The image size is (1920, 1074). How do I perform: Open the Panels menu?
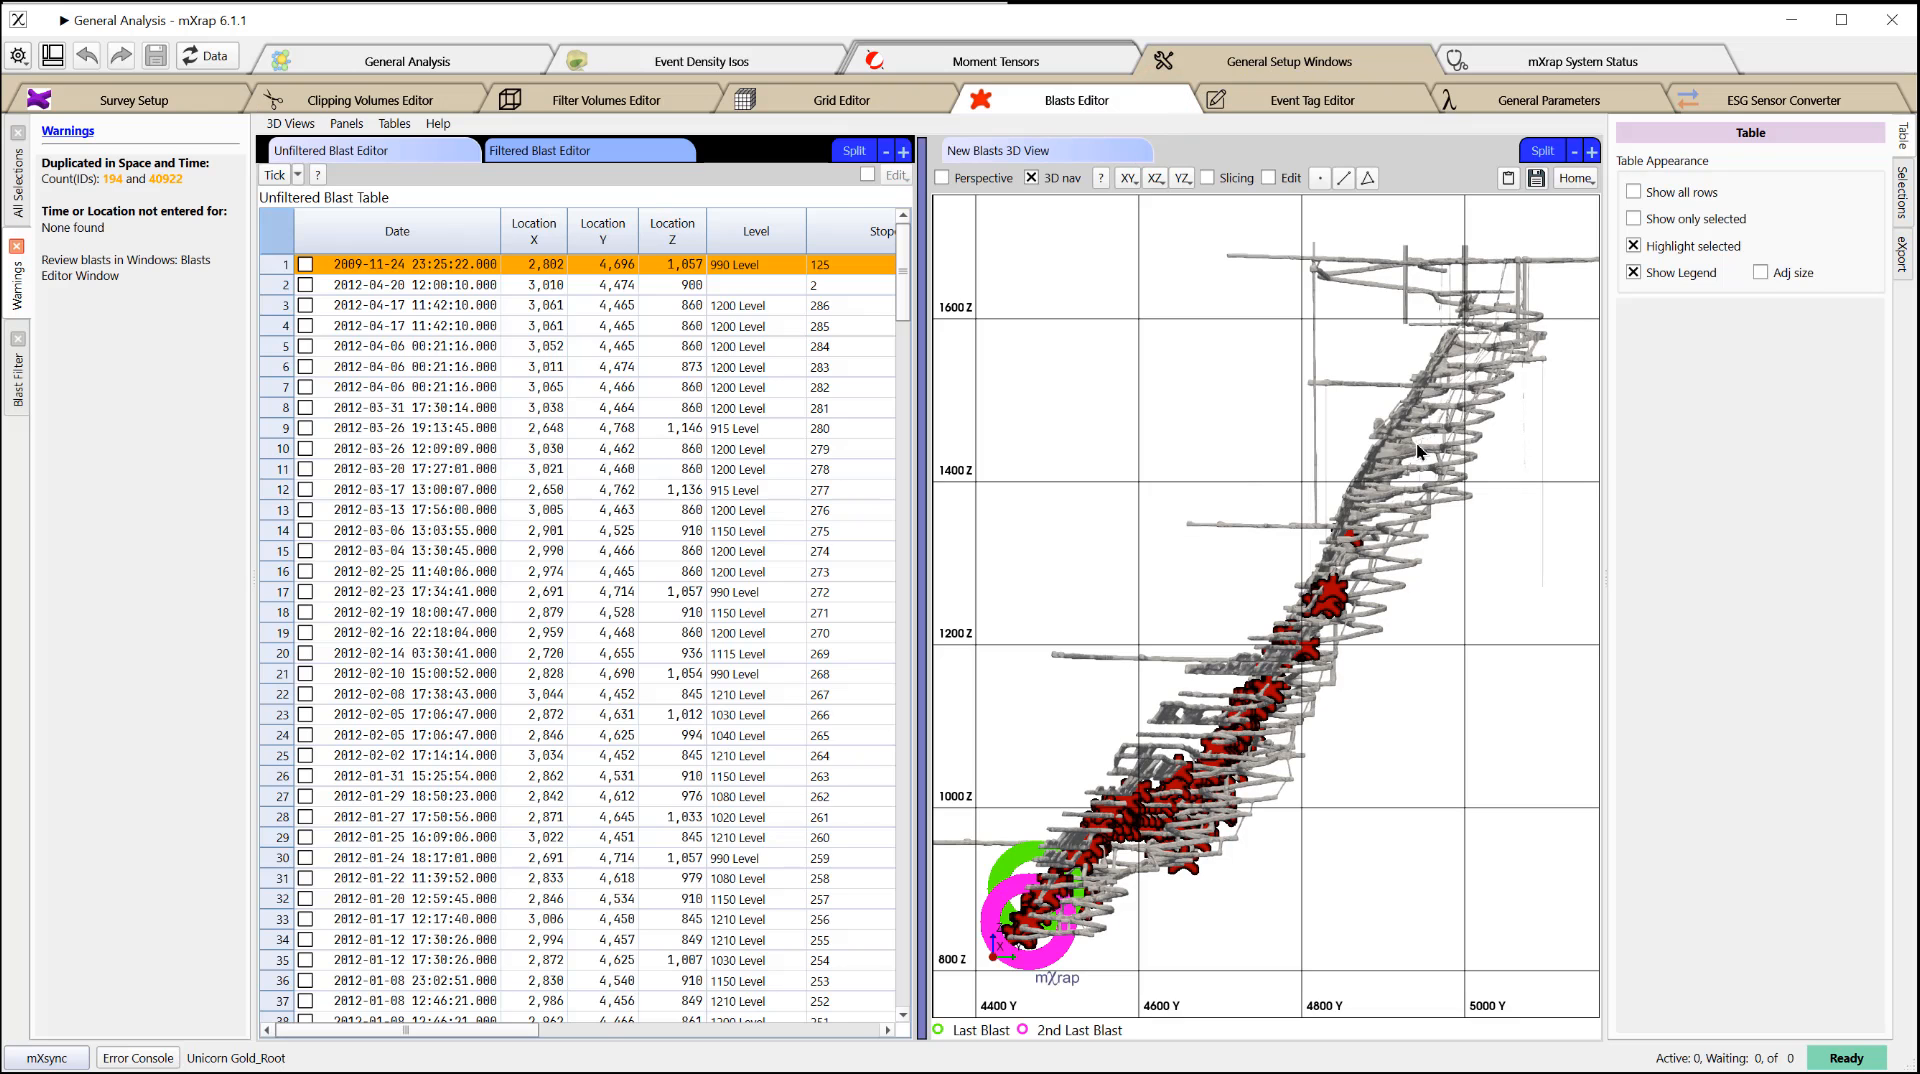pos(346,124)
